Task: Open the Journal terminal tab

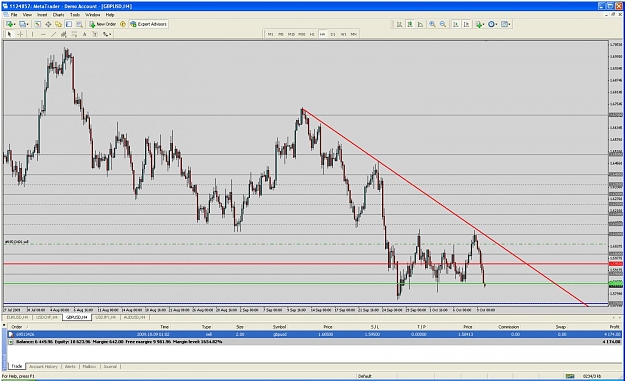Action: click(110, 367)
